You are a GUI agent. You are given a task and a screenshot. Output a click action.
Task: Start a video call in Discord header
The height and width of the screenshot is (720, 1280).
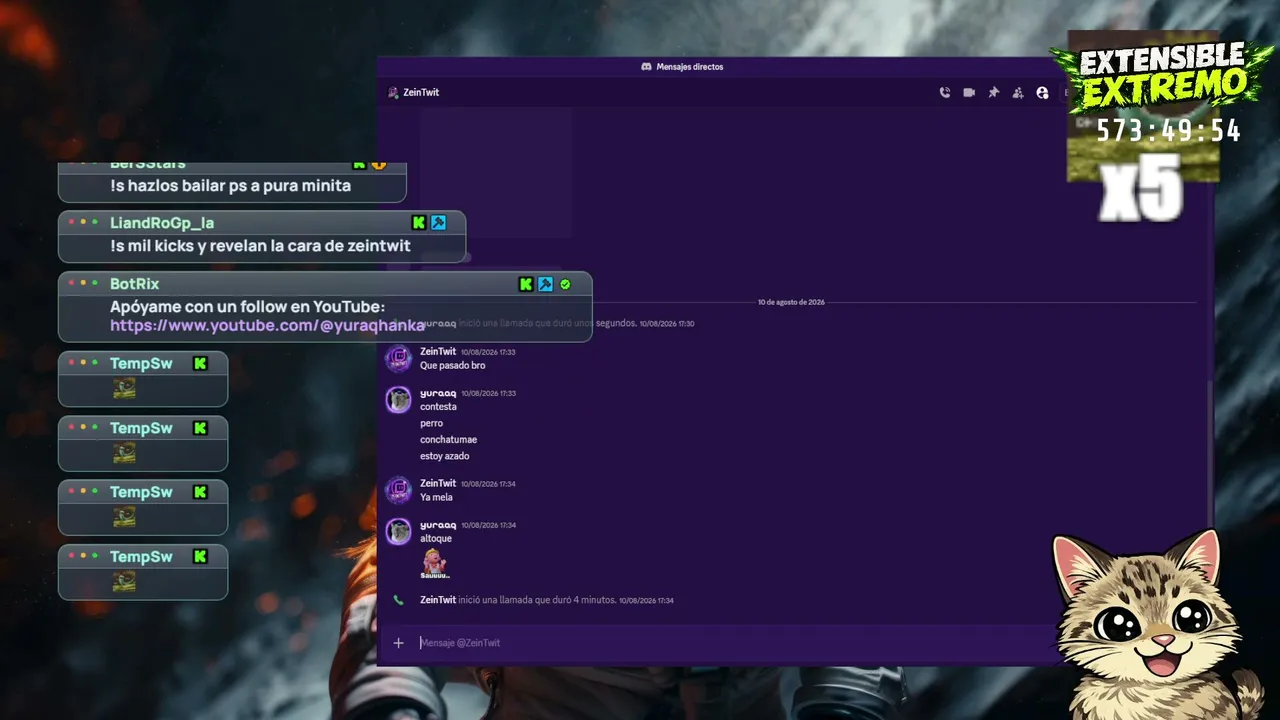point(969,92)
